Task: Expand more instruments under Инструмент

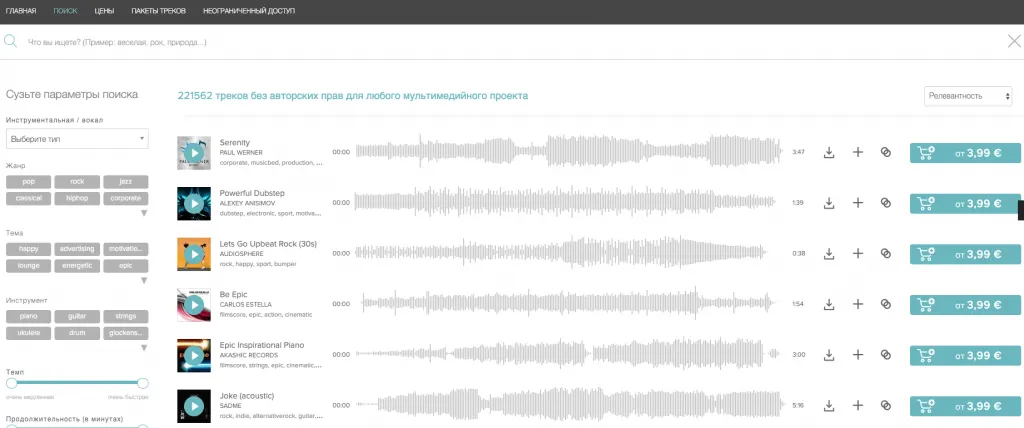Action: click(x=144, y=348)
